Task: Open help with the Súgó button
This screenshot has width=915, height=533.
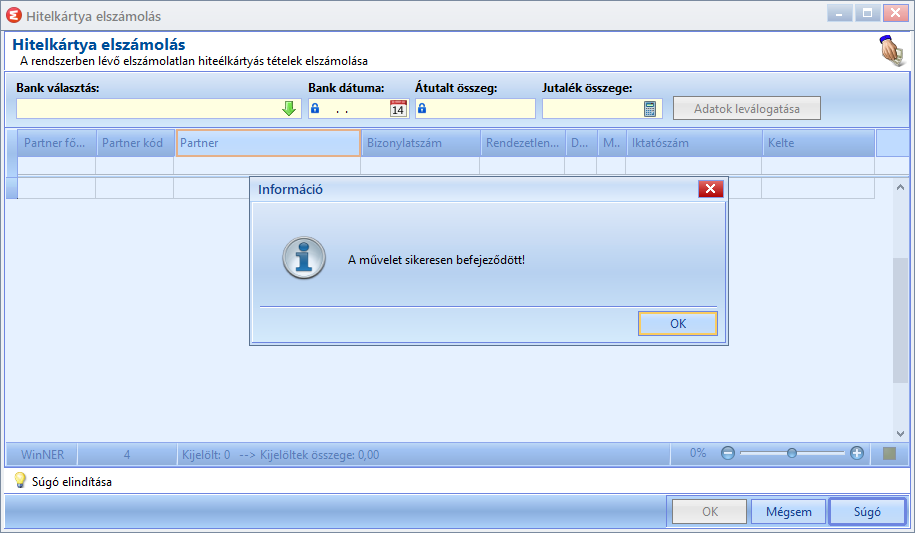Action: 867,512
